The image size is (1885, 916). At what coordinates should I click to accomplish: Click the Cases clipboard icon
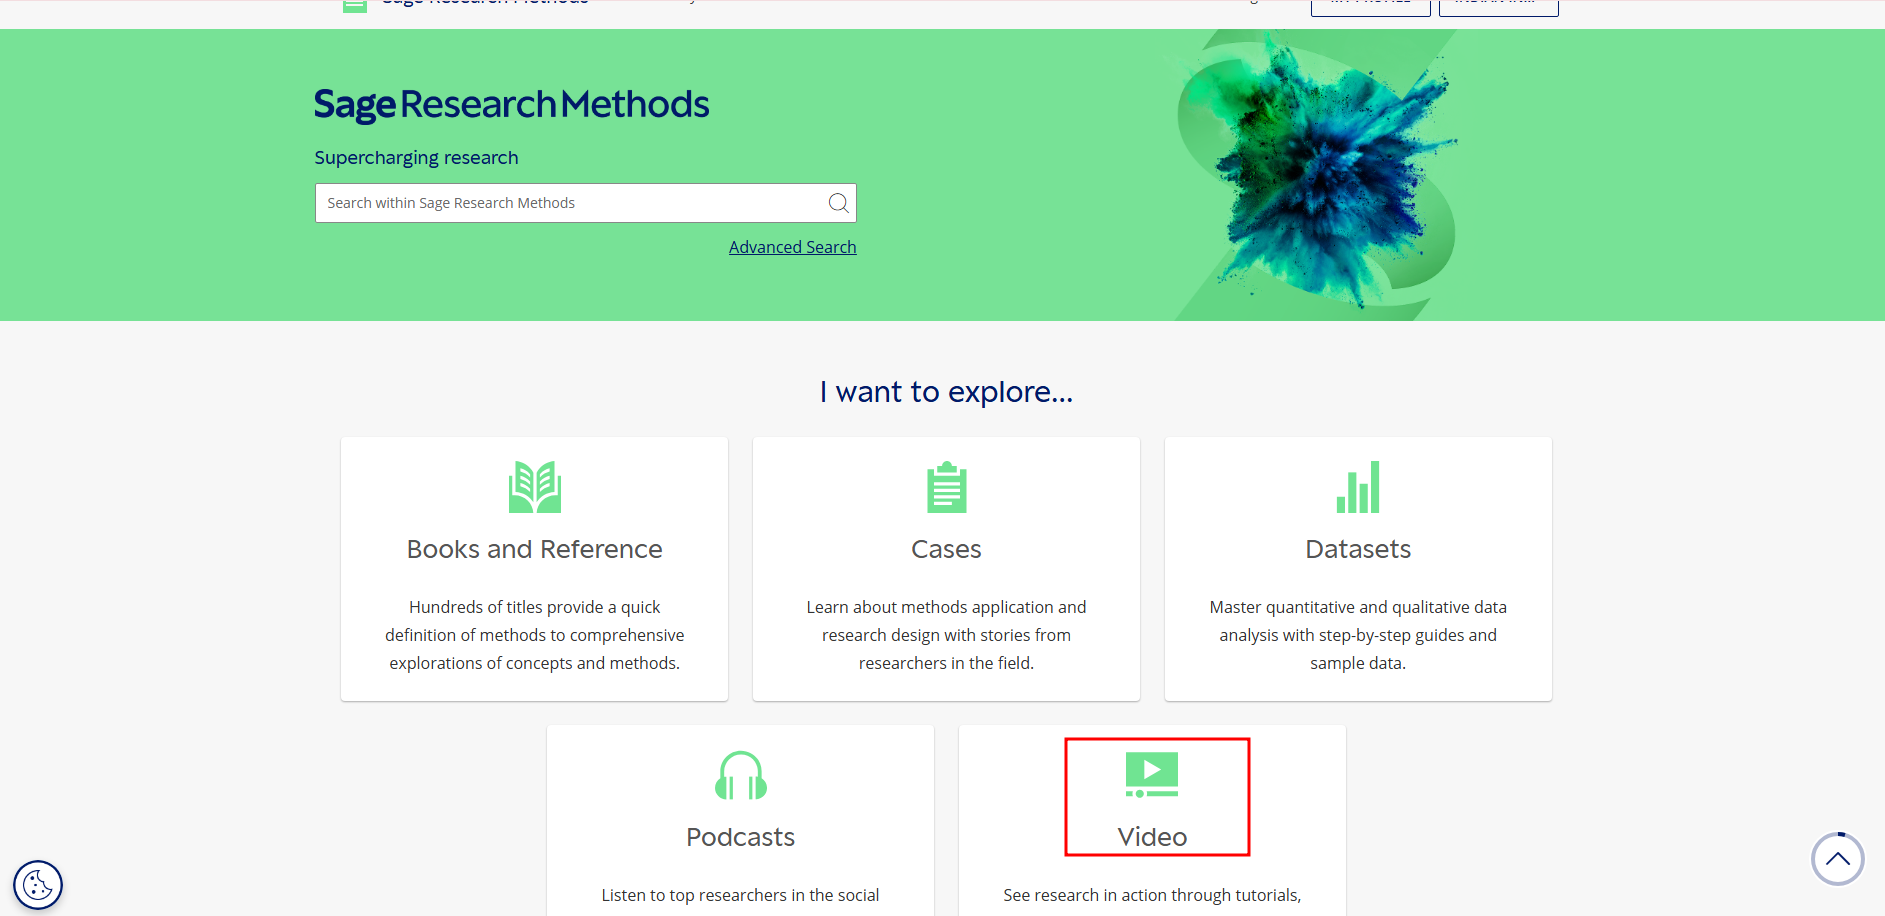click(x=946, y=487)
